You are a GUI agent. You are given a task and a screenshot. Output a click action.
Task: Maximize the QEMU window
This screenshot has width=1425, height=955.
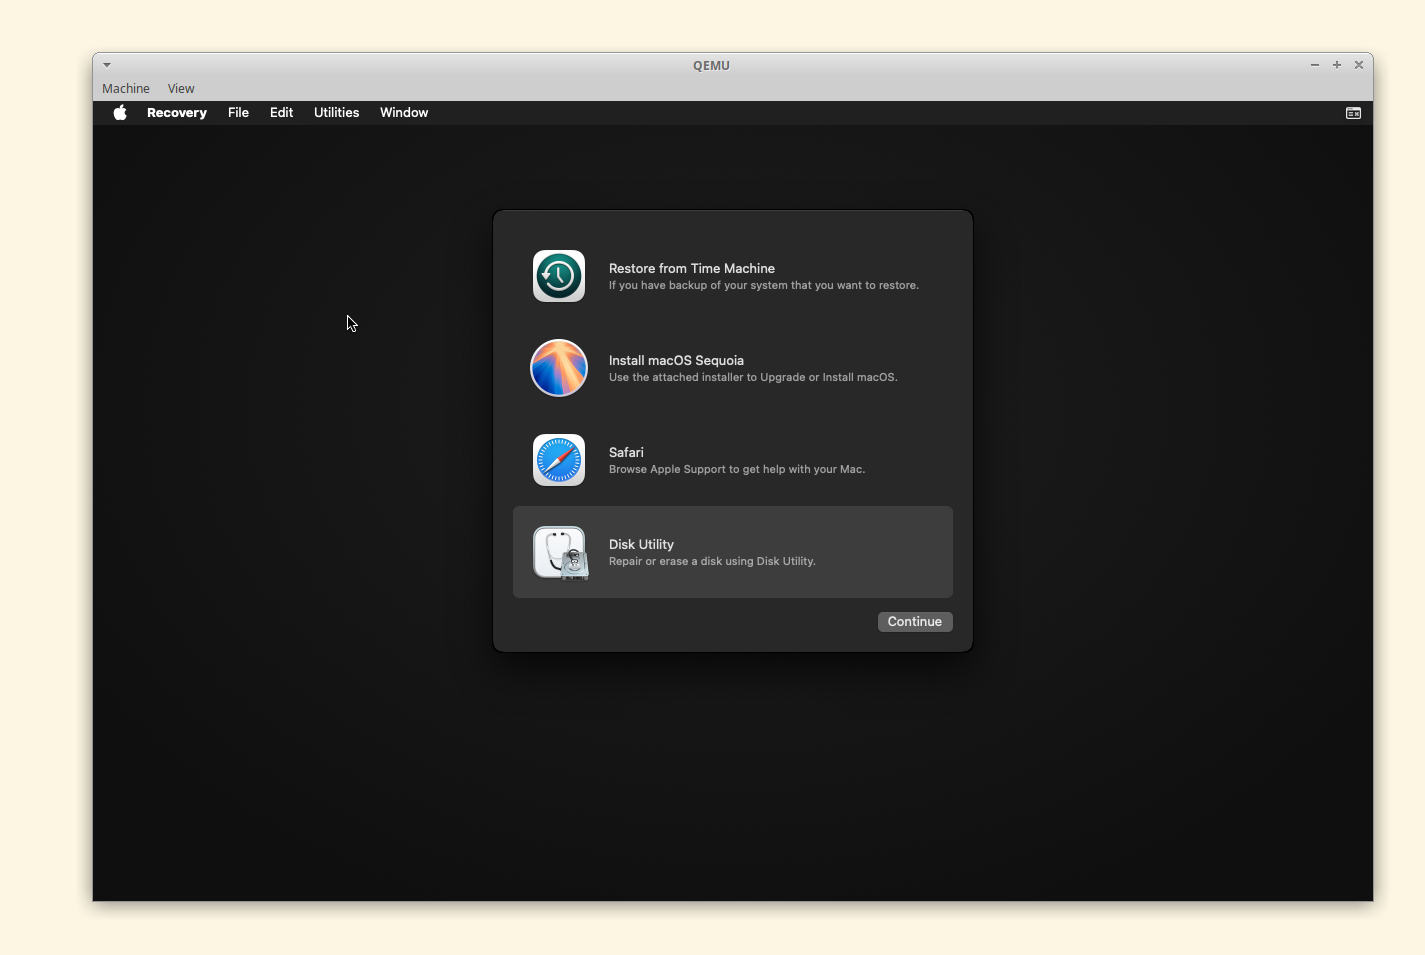point(1337,65)
